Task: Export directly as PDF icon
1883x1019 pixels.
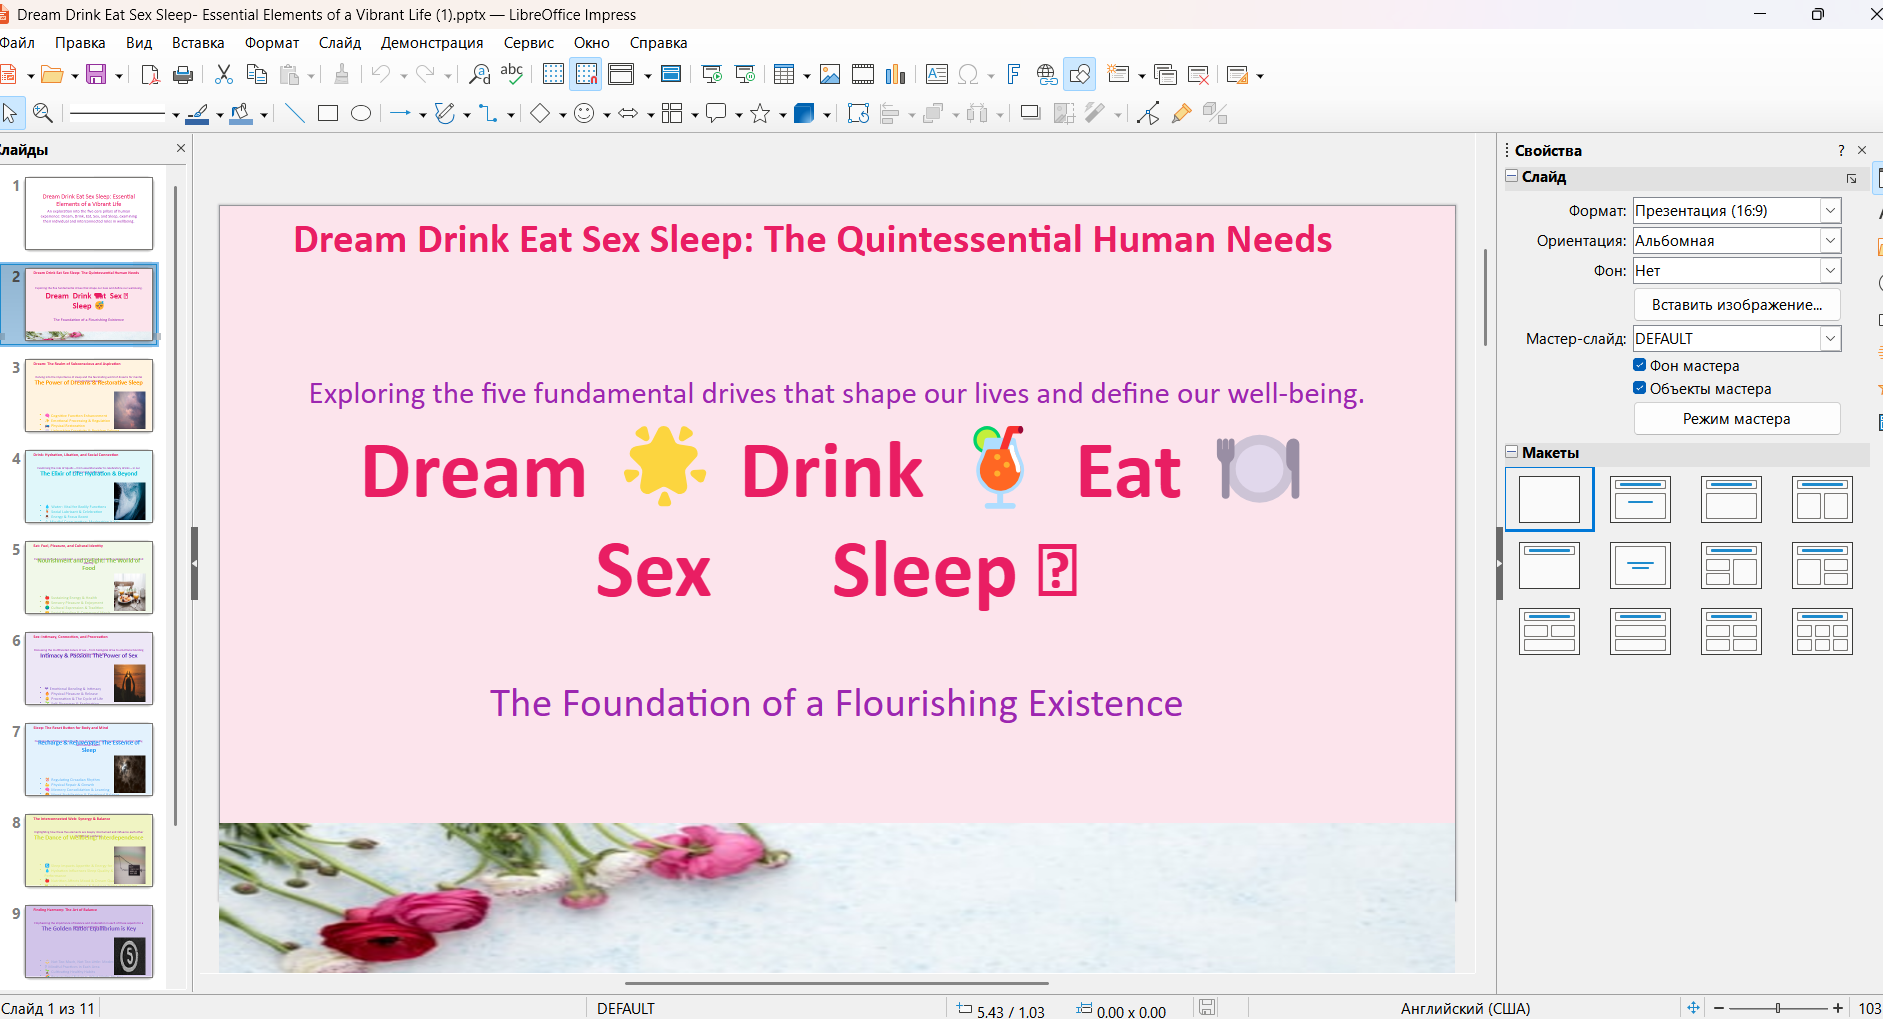Action: [x=150, y=75]
